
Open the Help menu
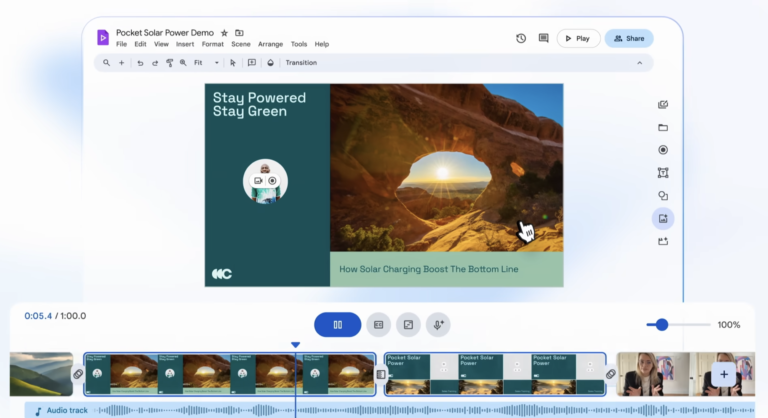click(322, 44)
